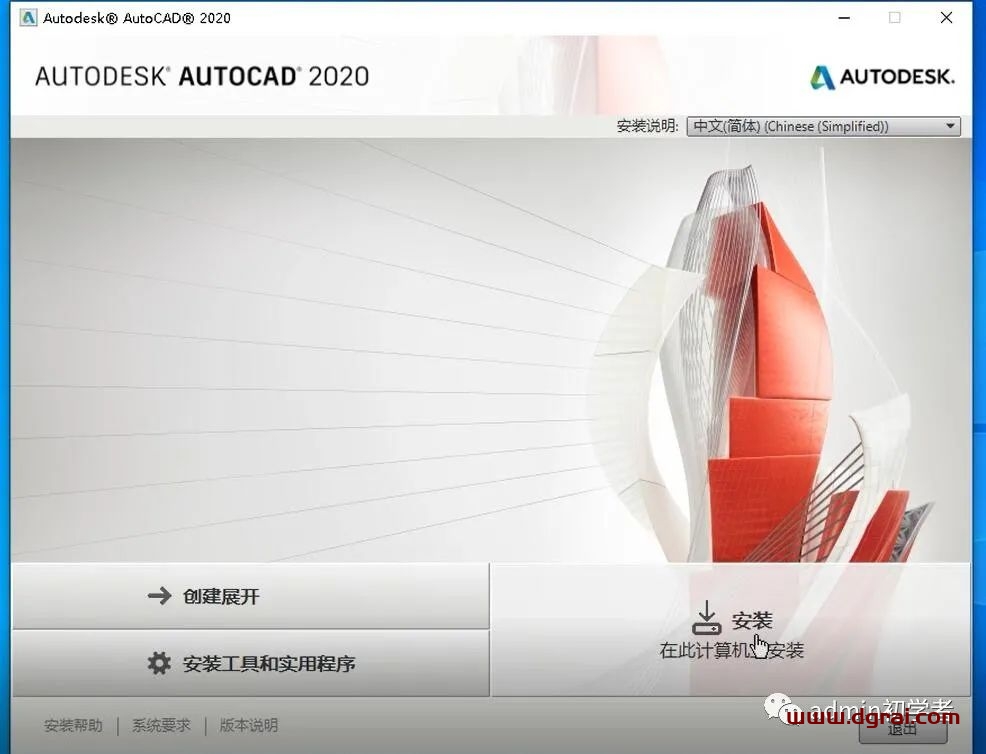The image size is (986, 754).
Task: Open the System Requirements (系统要求) link
Action: (x=161, y=725)
